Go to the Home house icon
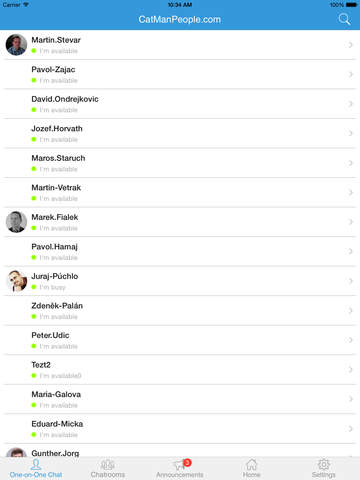 pyautogui.click(x=252, y=464)
